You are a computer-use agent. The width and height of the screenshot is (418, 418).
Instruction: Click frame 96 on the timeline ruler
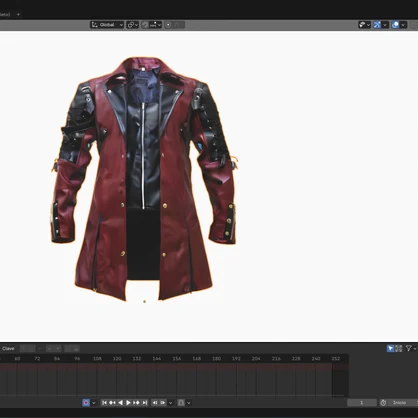77,359
